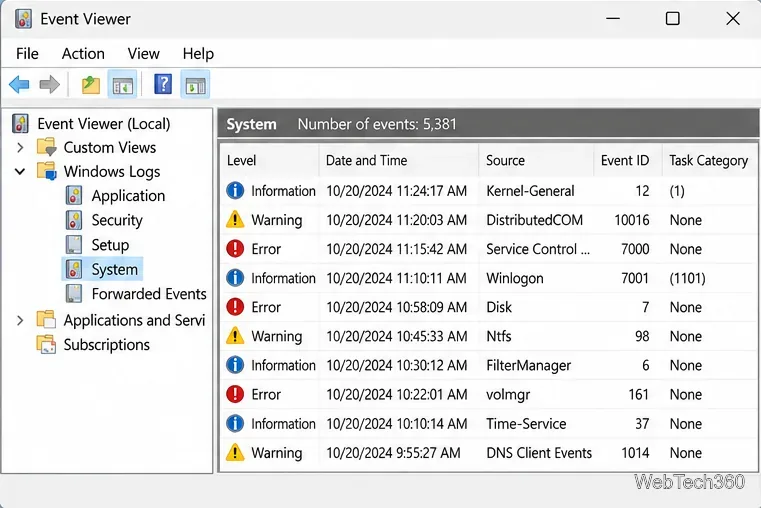This screenshot has height=508, width=761.
Task: Click the (1101) task category cell
Action: click(687, 278)
